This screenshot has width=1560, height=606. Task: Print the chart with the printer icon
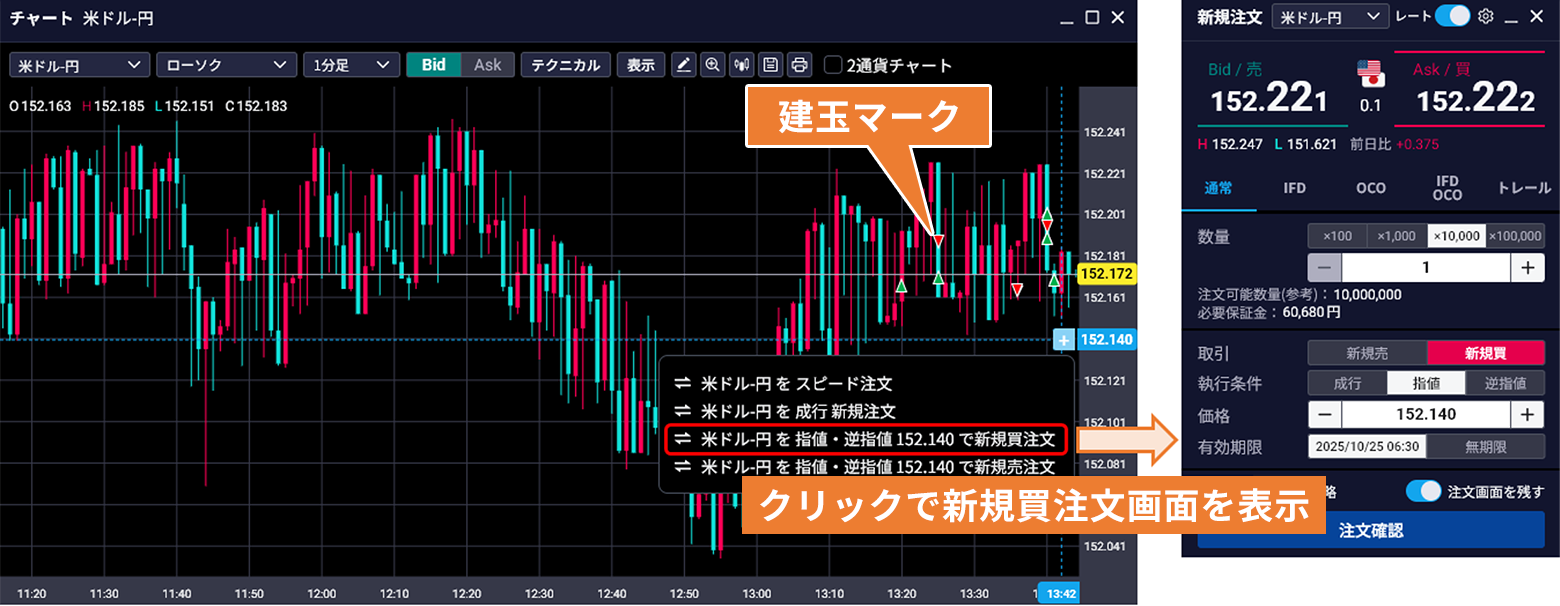(x=799, y=65)
